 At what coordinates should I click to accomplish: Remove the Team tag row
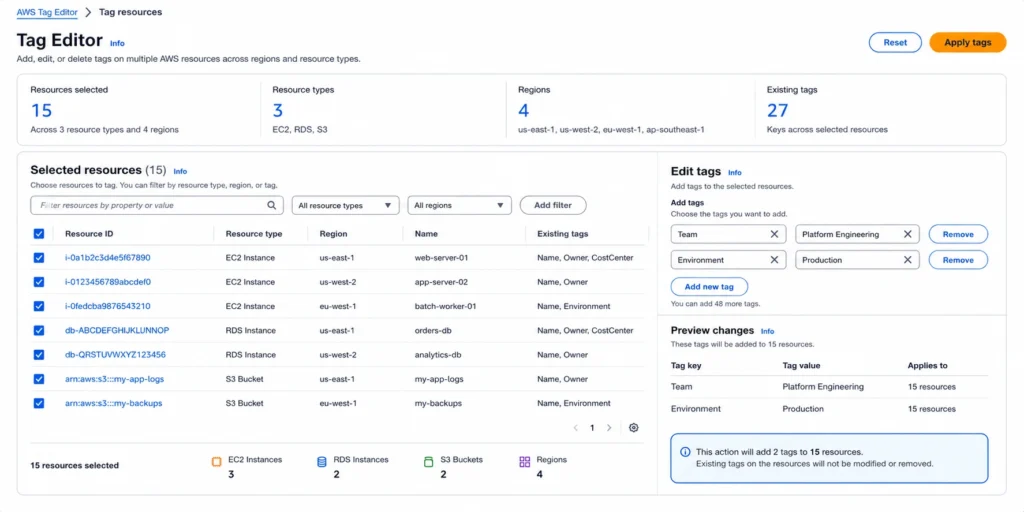coord(958,234)
